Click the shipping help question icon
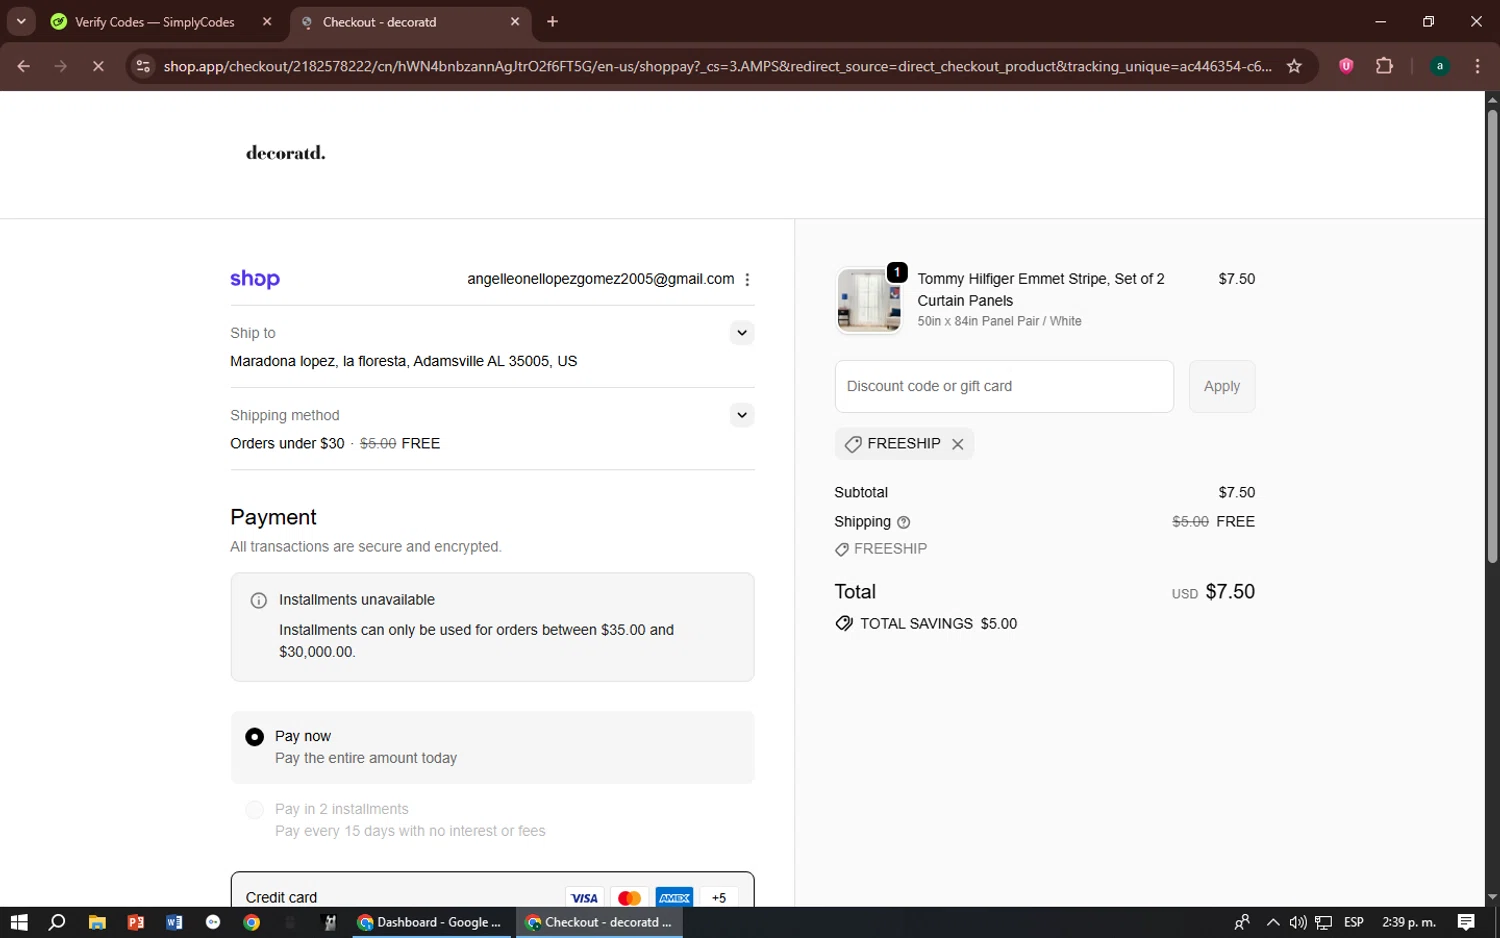Image resolution: width=1500 pixels, height=938 pixels. 904,522
